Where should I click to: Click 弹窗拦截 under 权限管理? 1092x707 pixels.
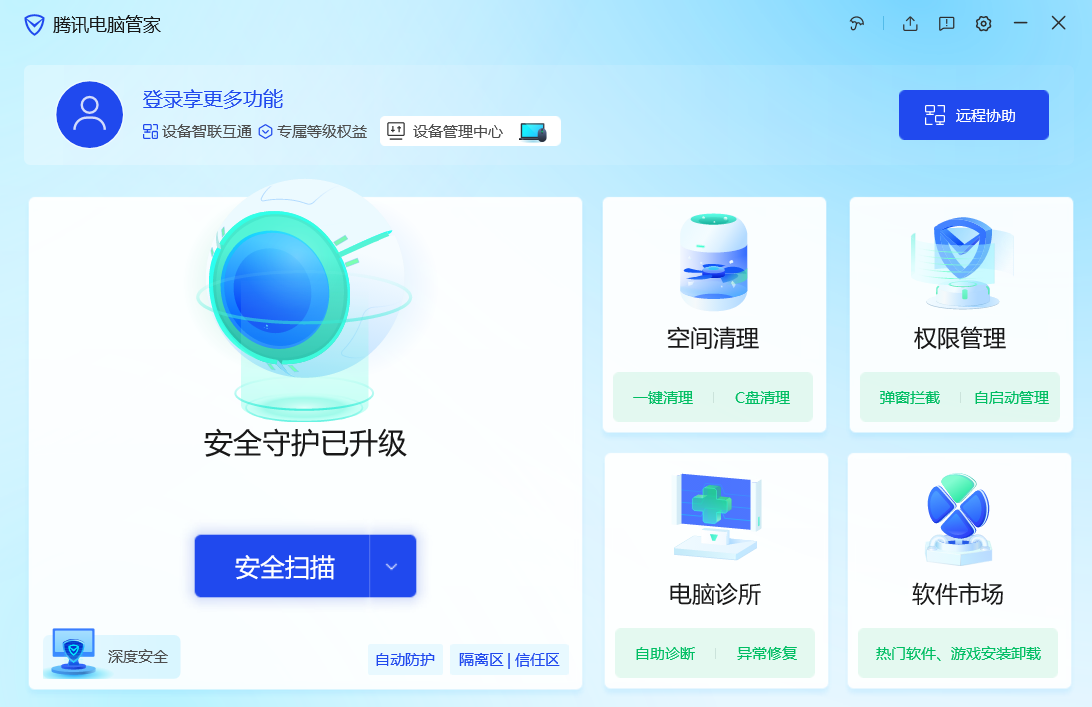click(908, 396)
